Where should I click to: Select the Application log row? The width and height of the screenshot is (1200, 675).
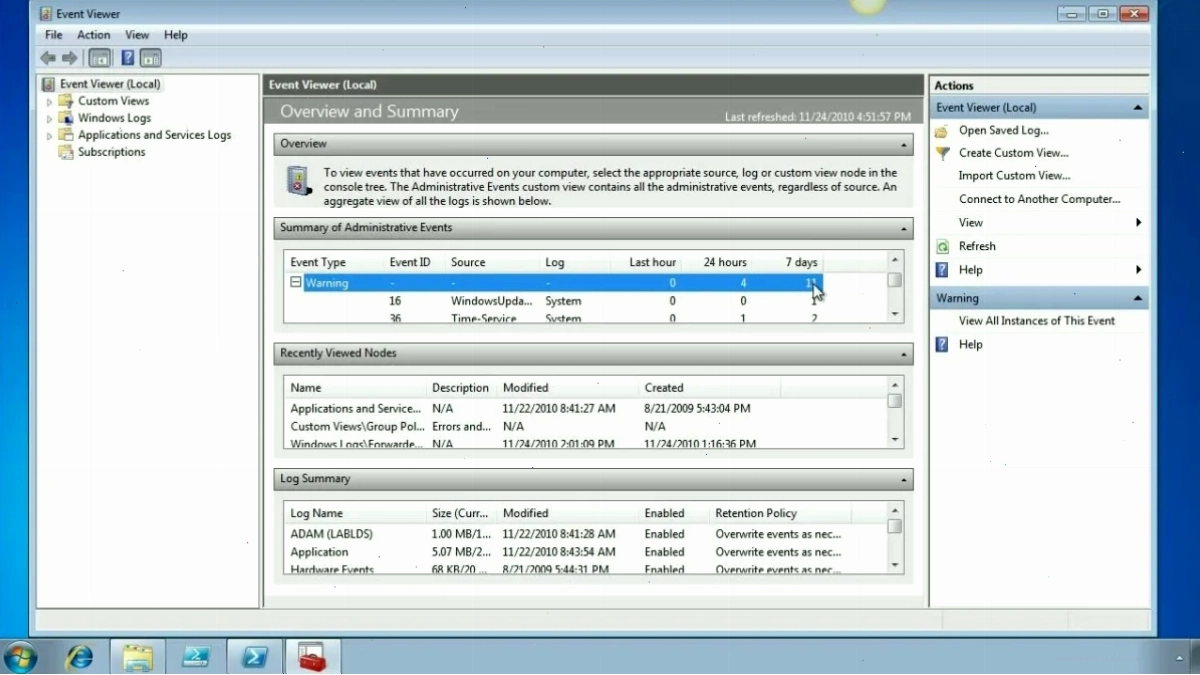(x=586, y=552)
